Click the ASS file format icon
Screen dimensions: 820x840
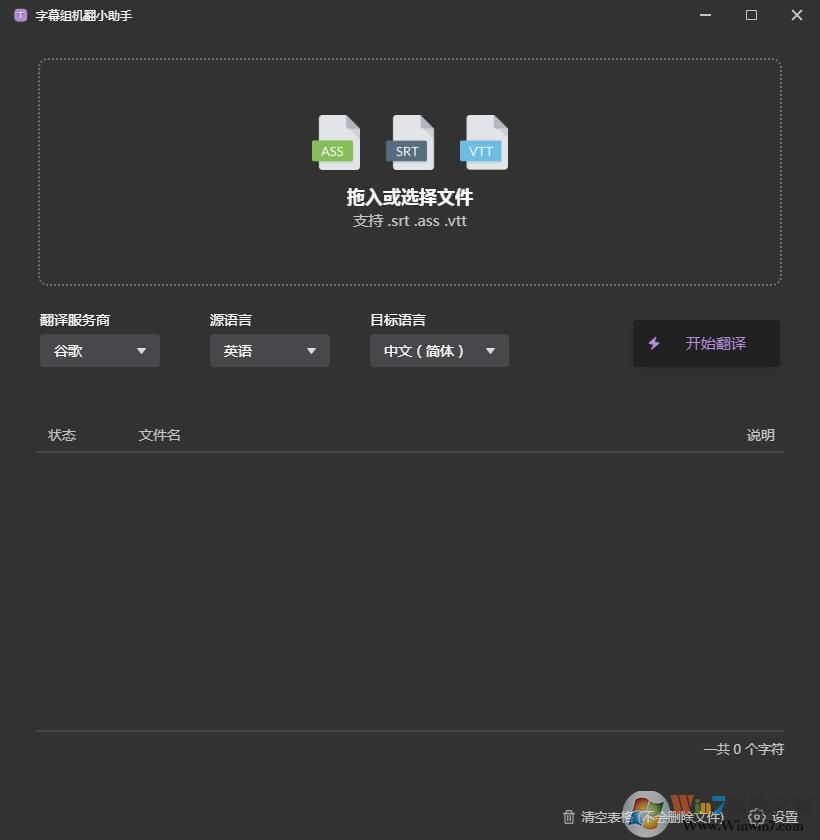[335, 142]
